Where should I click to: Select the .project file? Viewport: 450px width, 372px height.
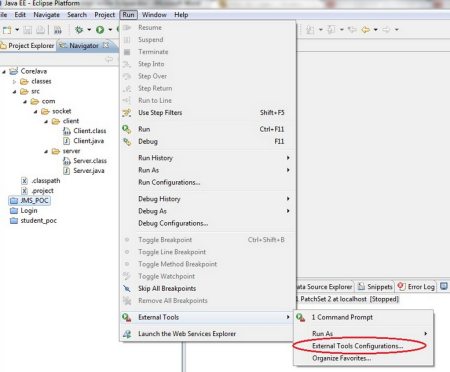[x=37, y=191]
